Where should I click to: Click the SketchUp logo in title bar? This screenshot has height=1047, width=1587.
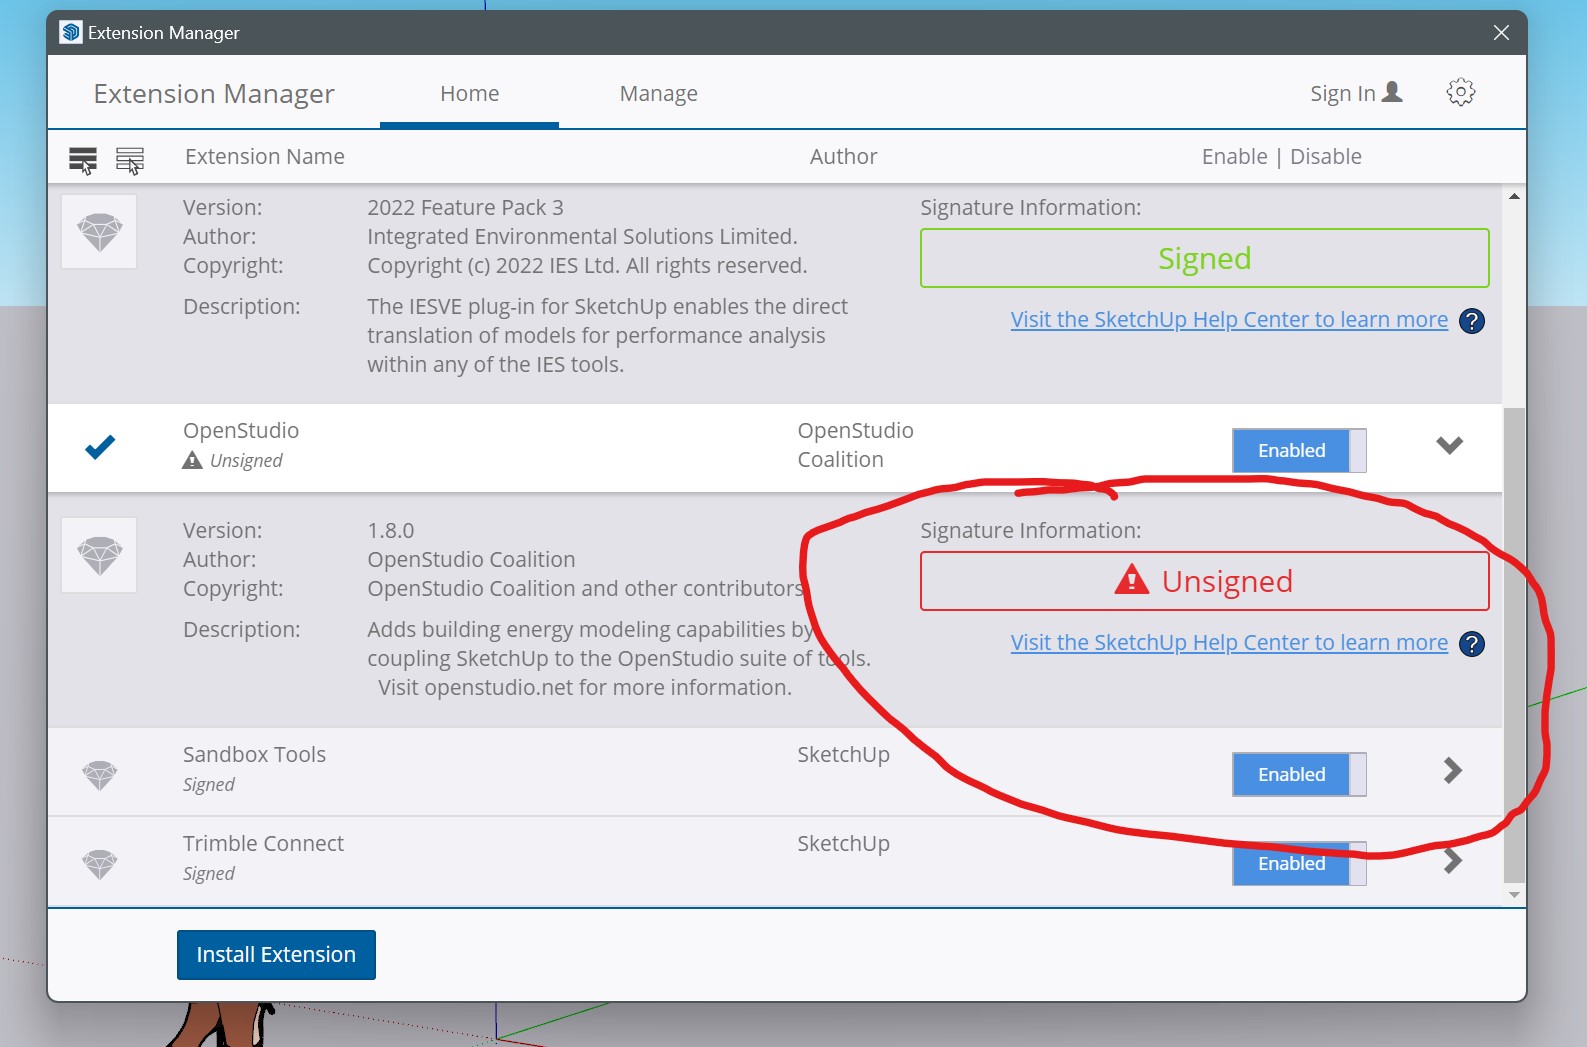pos(70,32)
